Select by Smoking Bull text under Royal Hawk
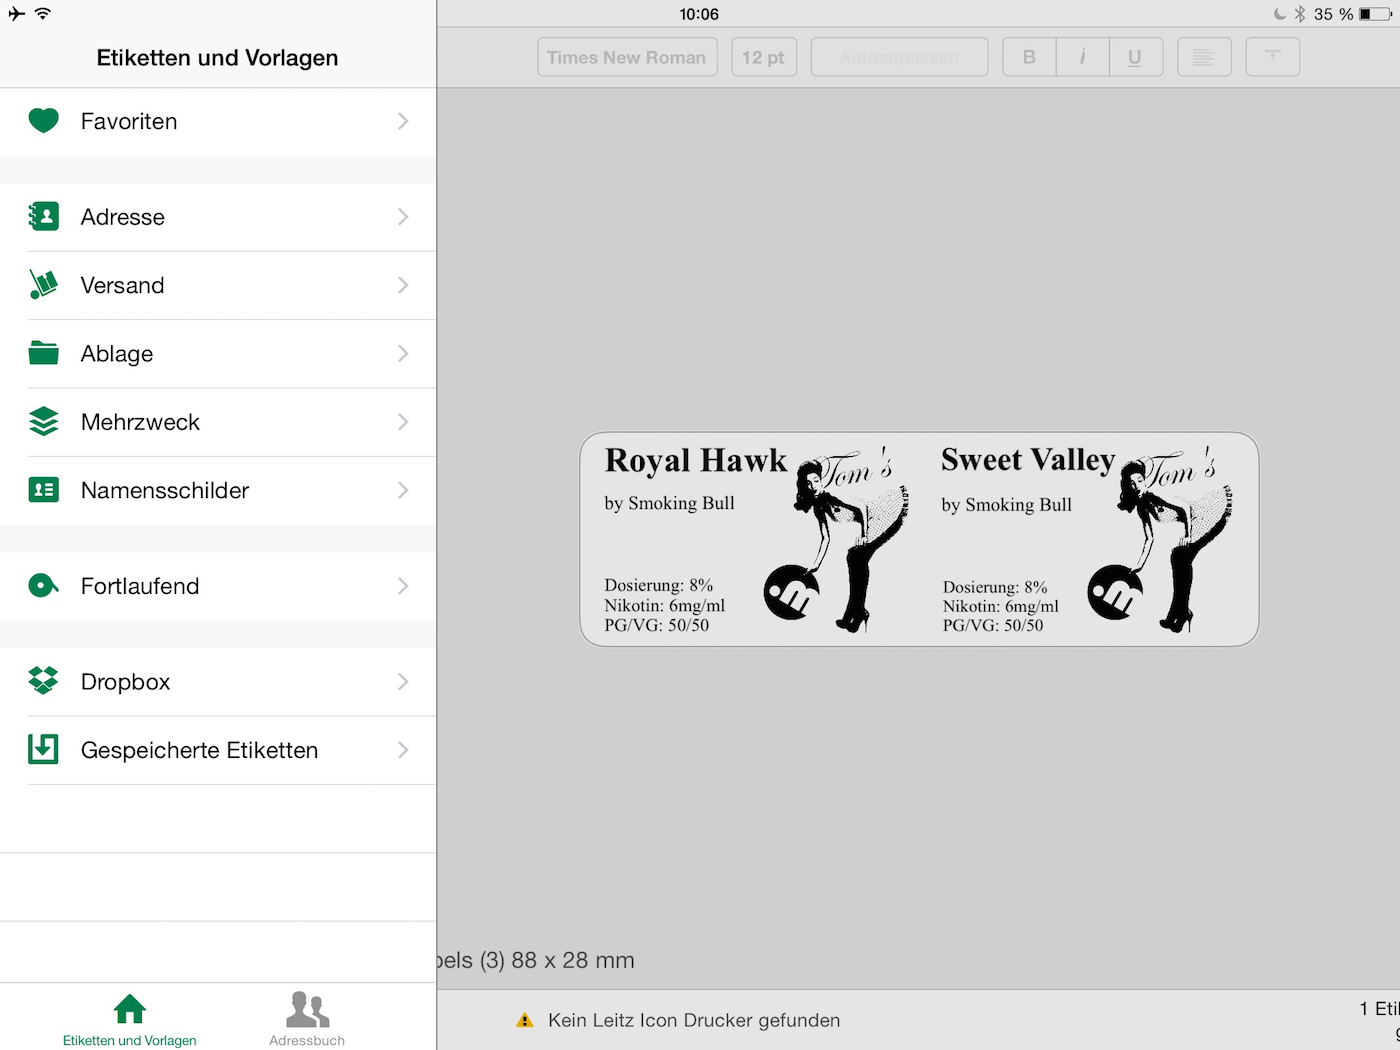 tap(669, 503)
